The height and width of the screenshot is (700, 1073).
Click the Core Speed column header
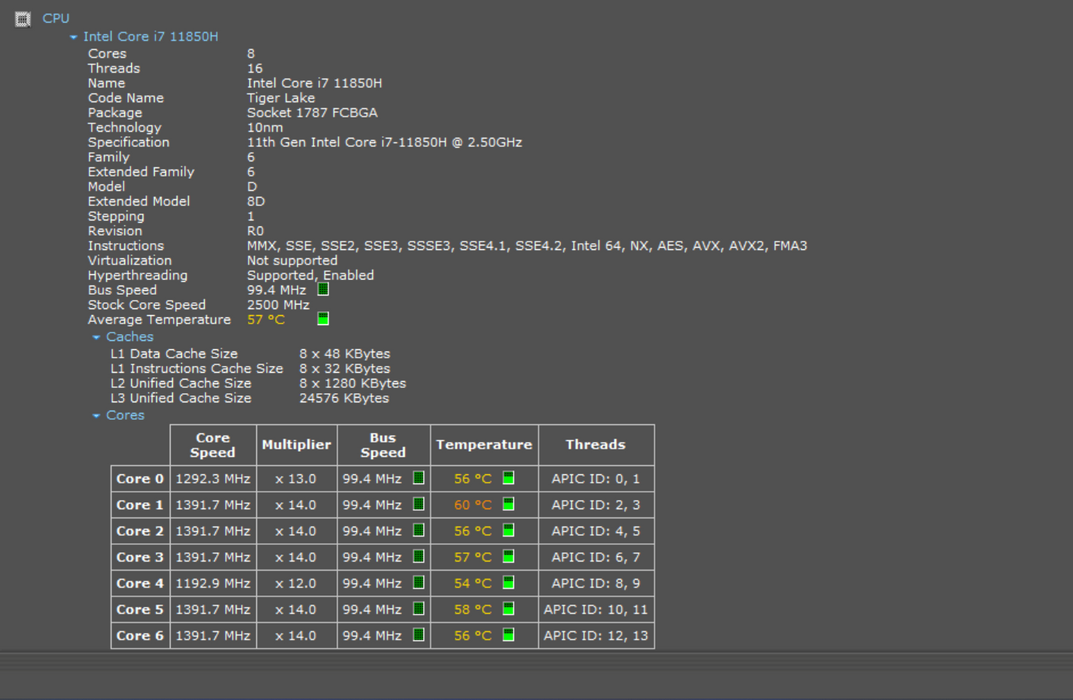213,445
